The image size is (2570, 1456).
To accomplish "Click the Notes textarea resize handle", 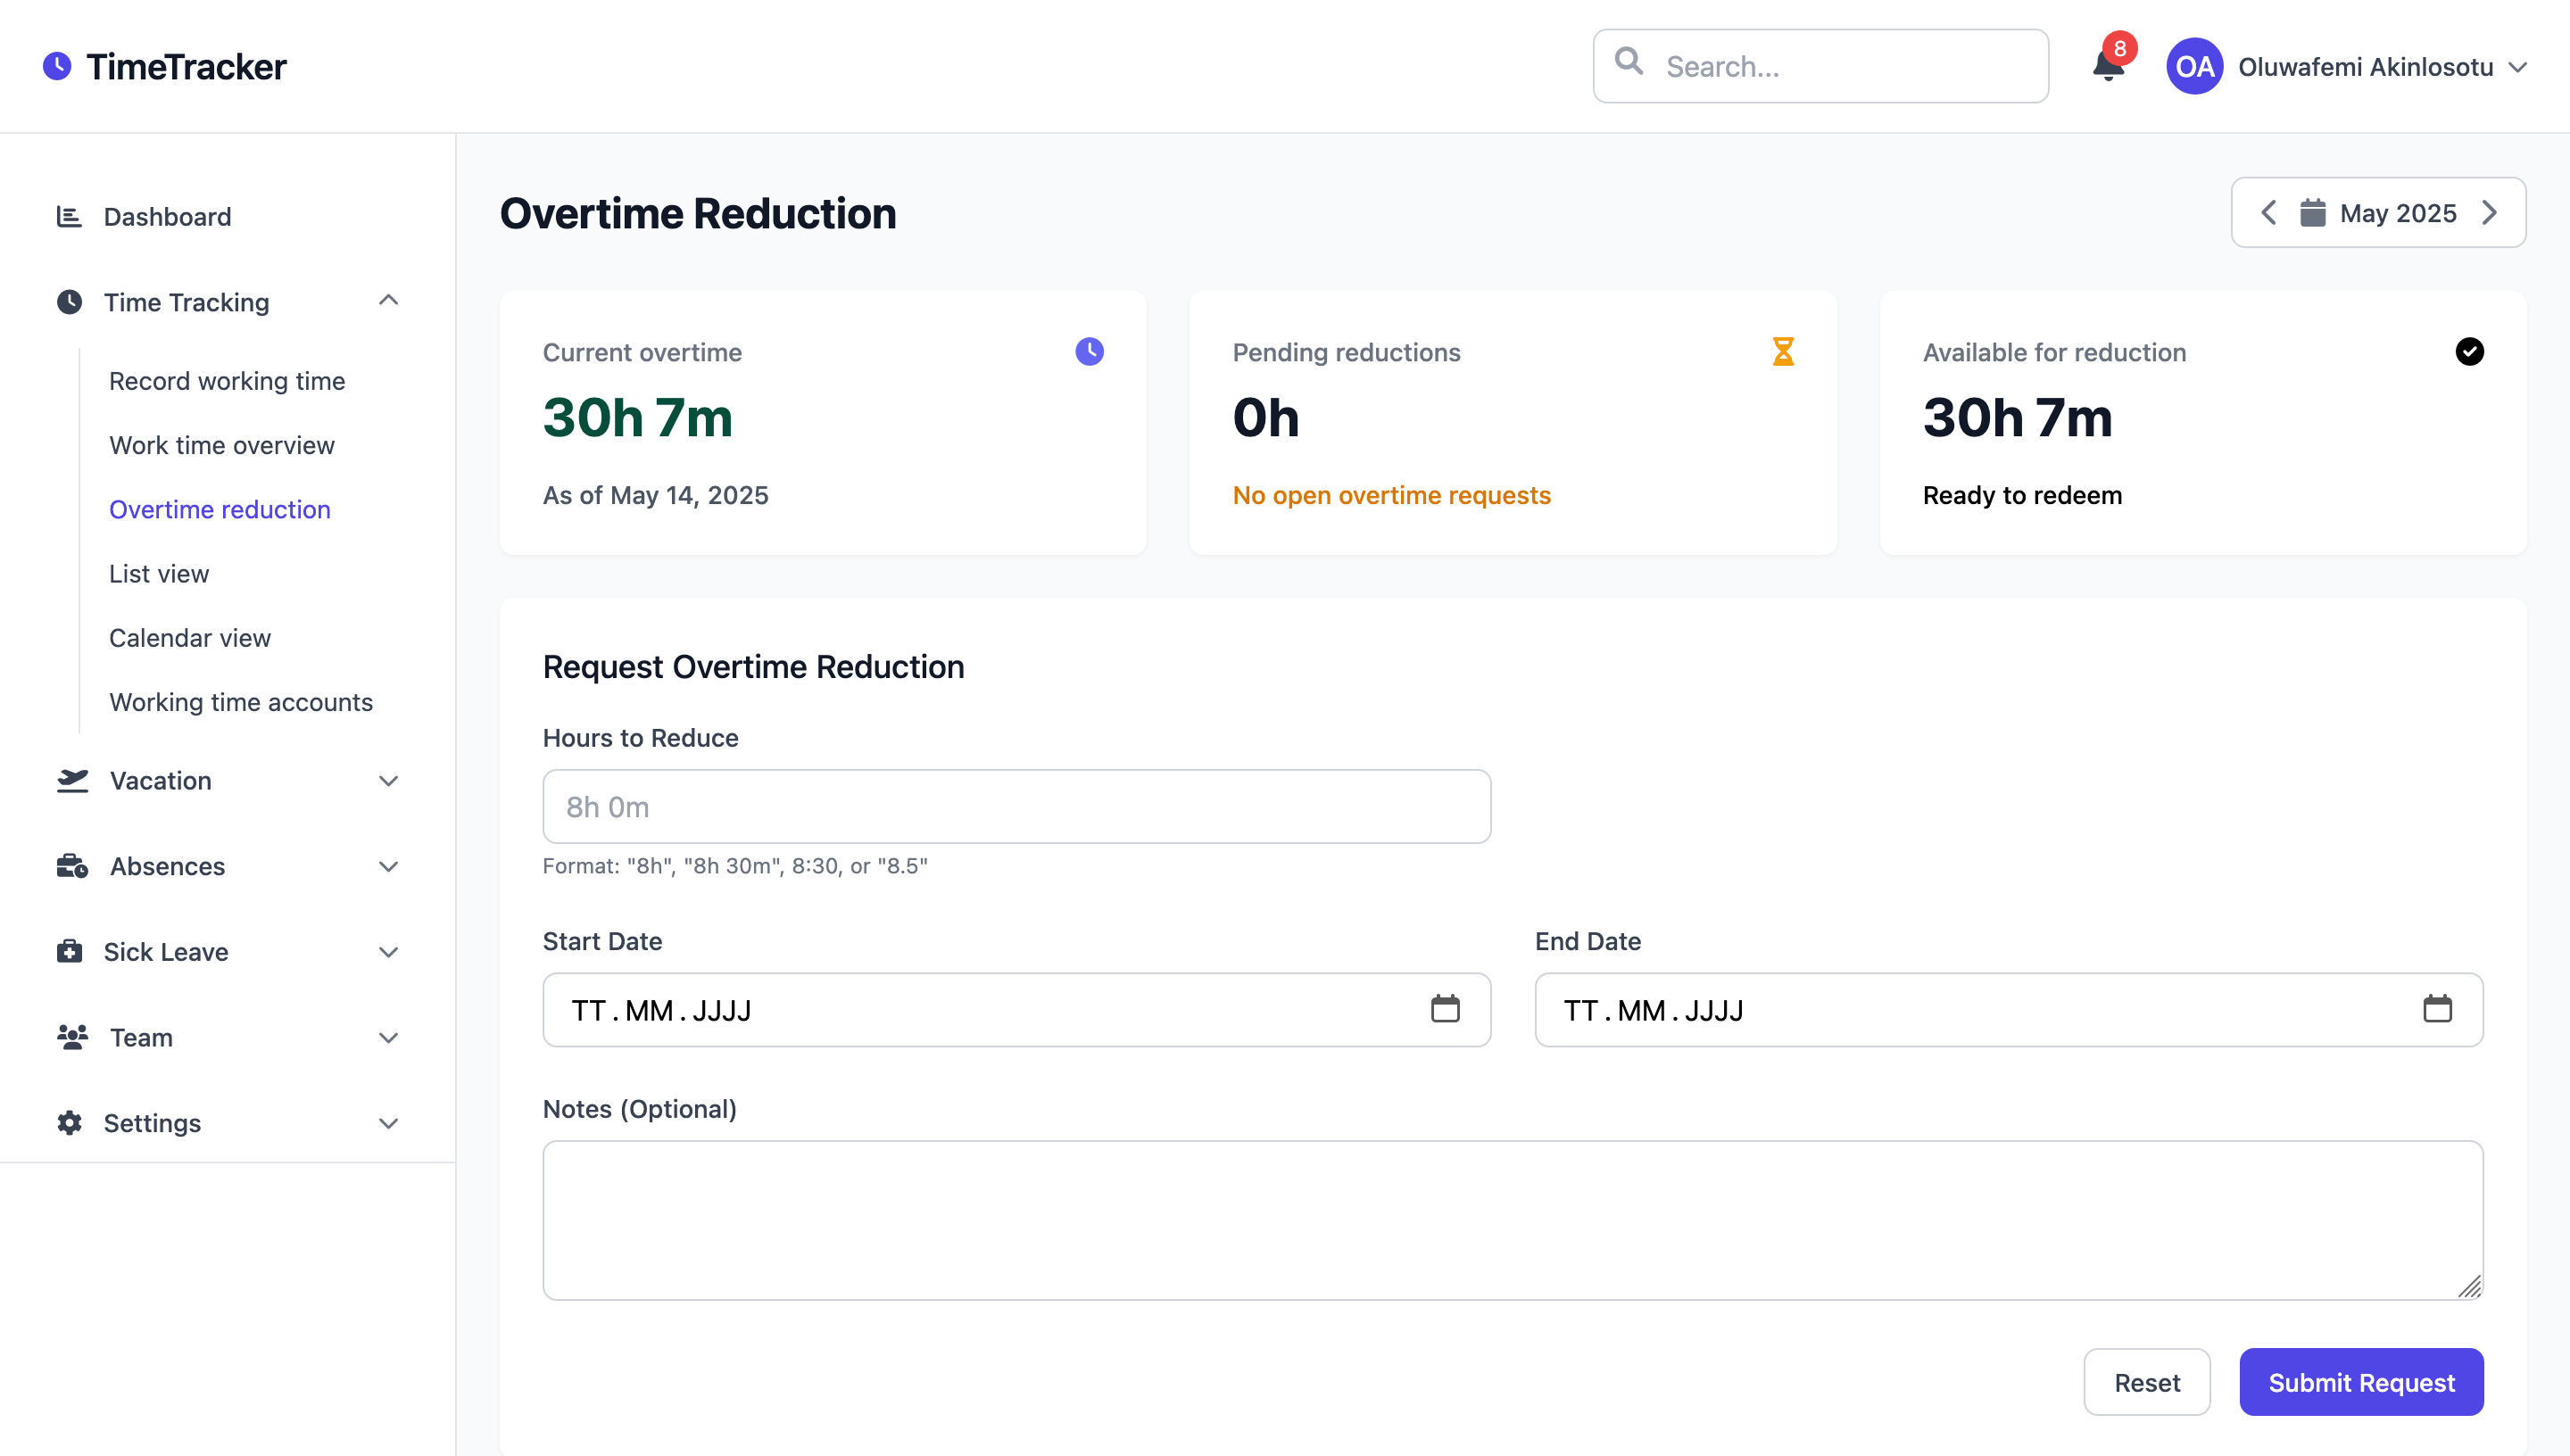I will [2469, 1286].
